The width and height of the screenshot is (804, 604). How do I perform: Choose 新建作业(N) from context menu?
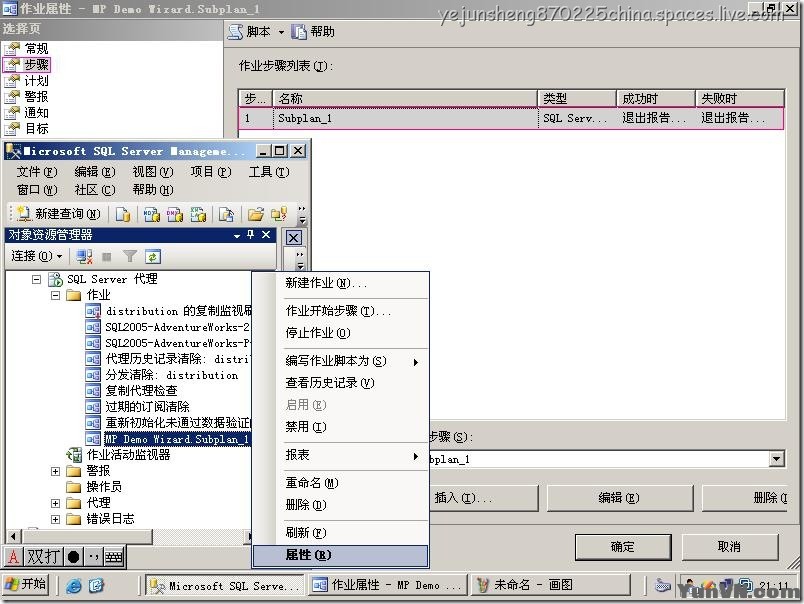[340, 283]
